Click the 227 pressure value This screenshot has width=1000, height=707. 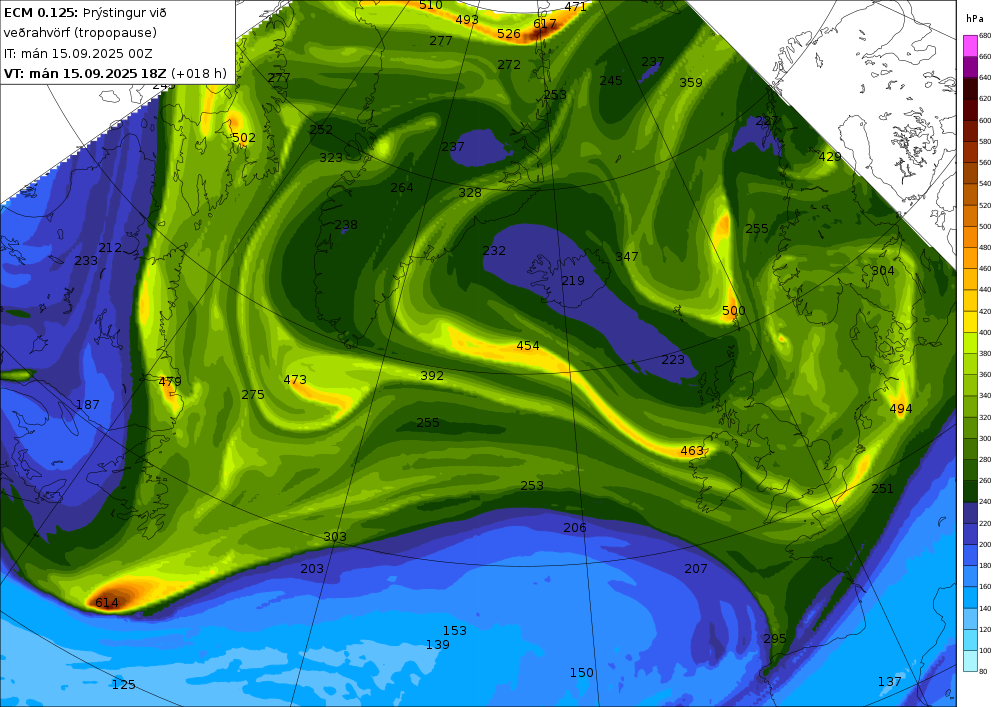click(767, 121)
